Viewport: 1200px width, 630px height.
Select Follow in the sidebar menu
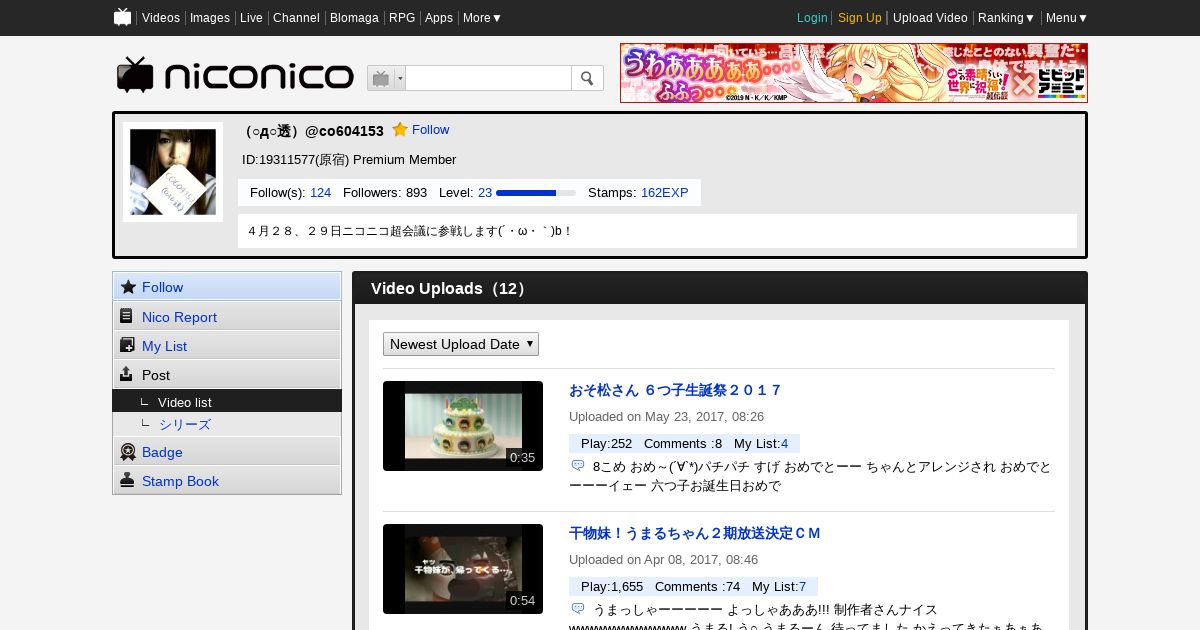[x=227, y=287]
